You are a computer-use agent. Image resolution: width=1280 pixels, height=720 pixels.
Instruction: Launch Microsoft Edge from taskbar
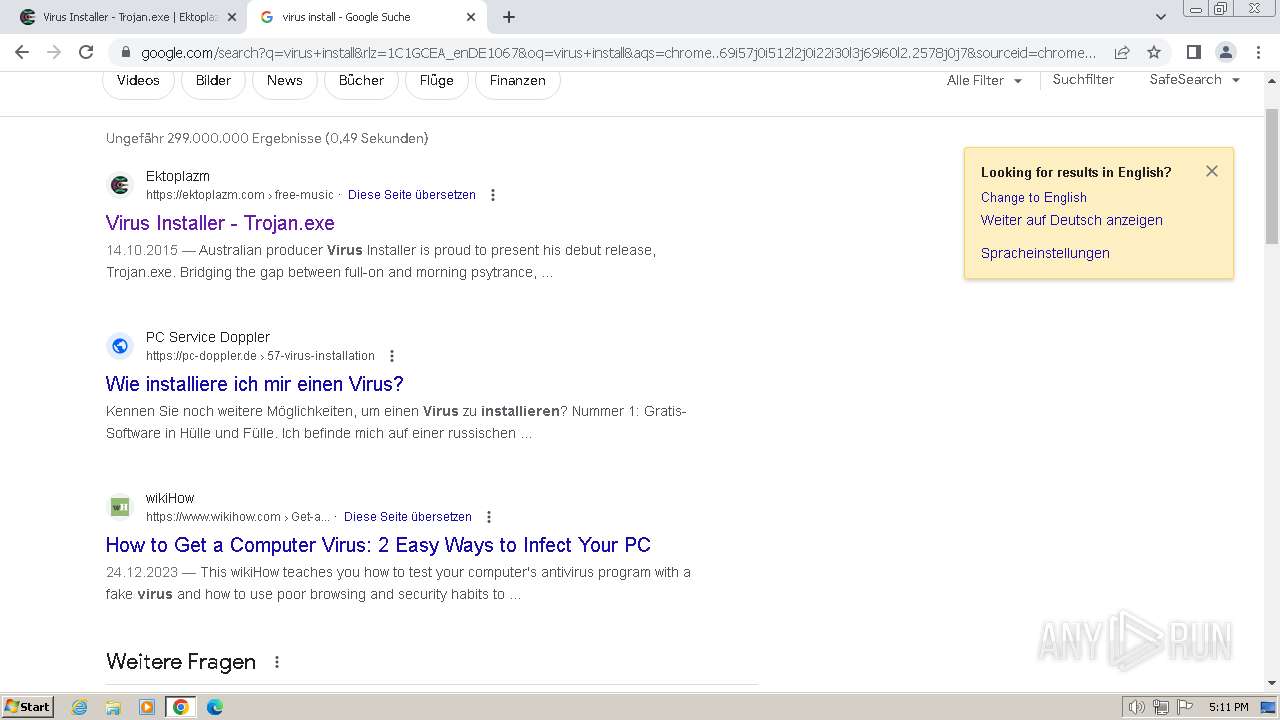click(x=214, y=707)
